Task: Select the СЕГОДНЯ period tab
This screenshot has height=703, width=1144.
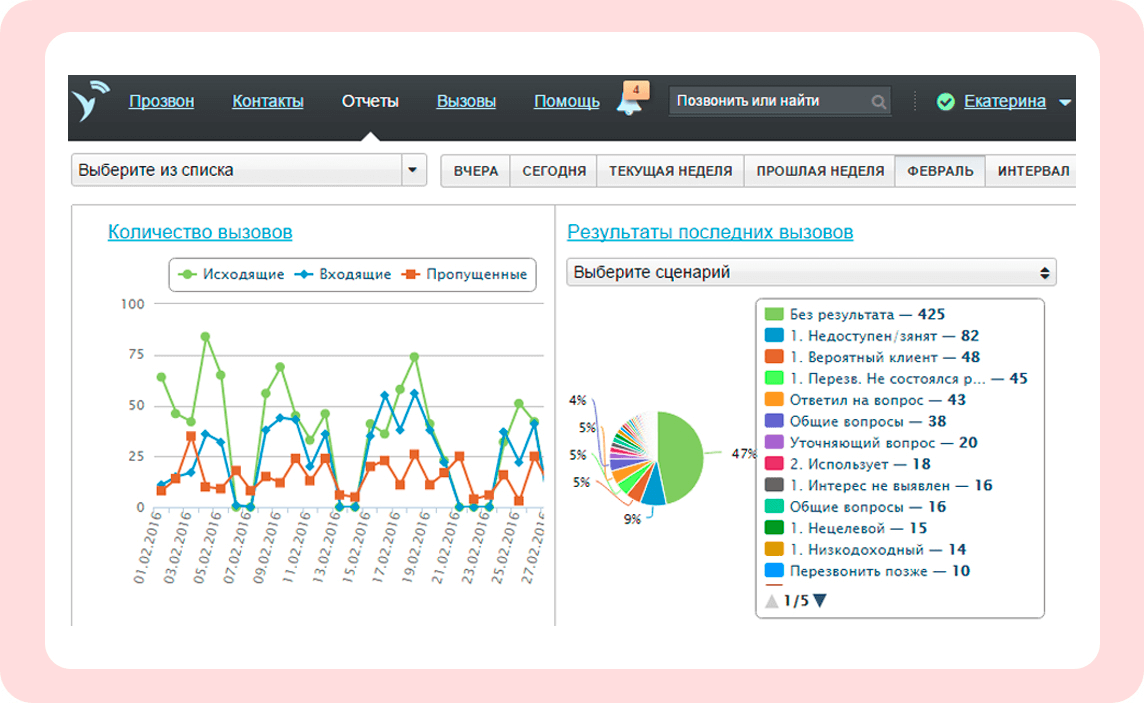Action: [554, 171]
